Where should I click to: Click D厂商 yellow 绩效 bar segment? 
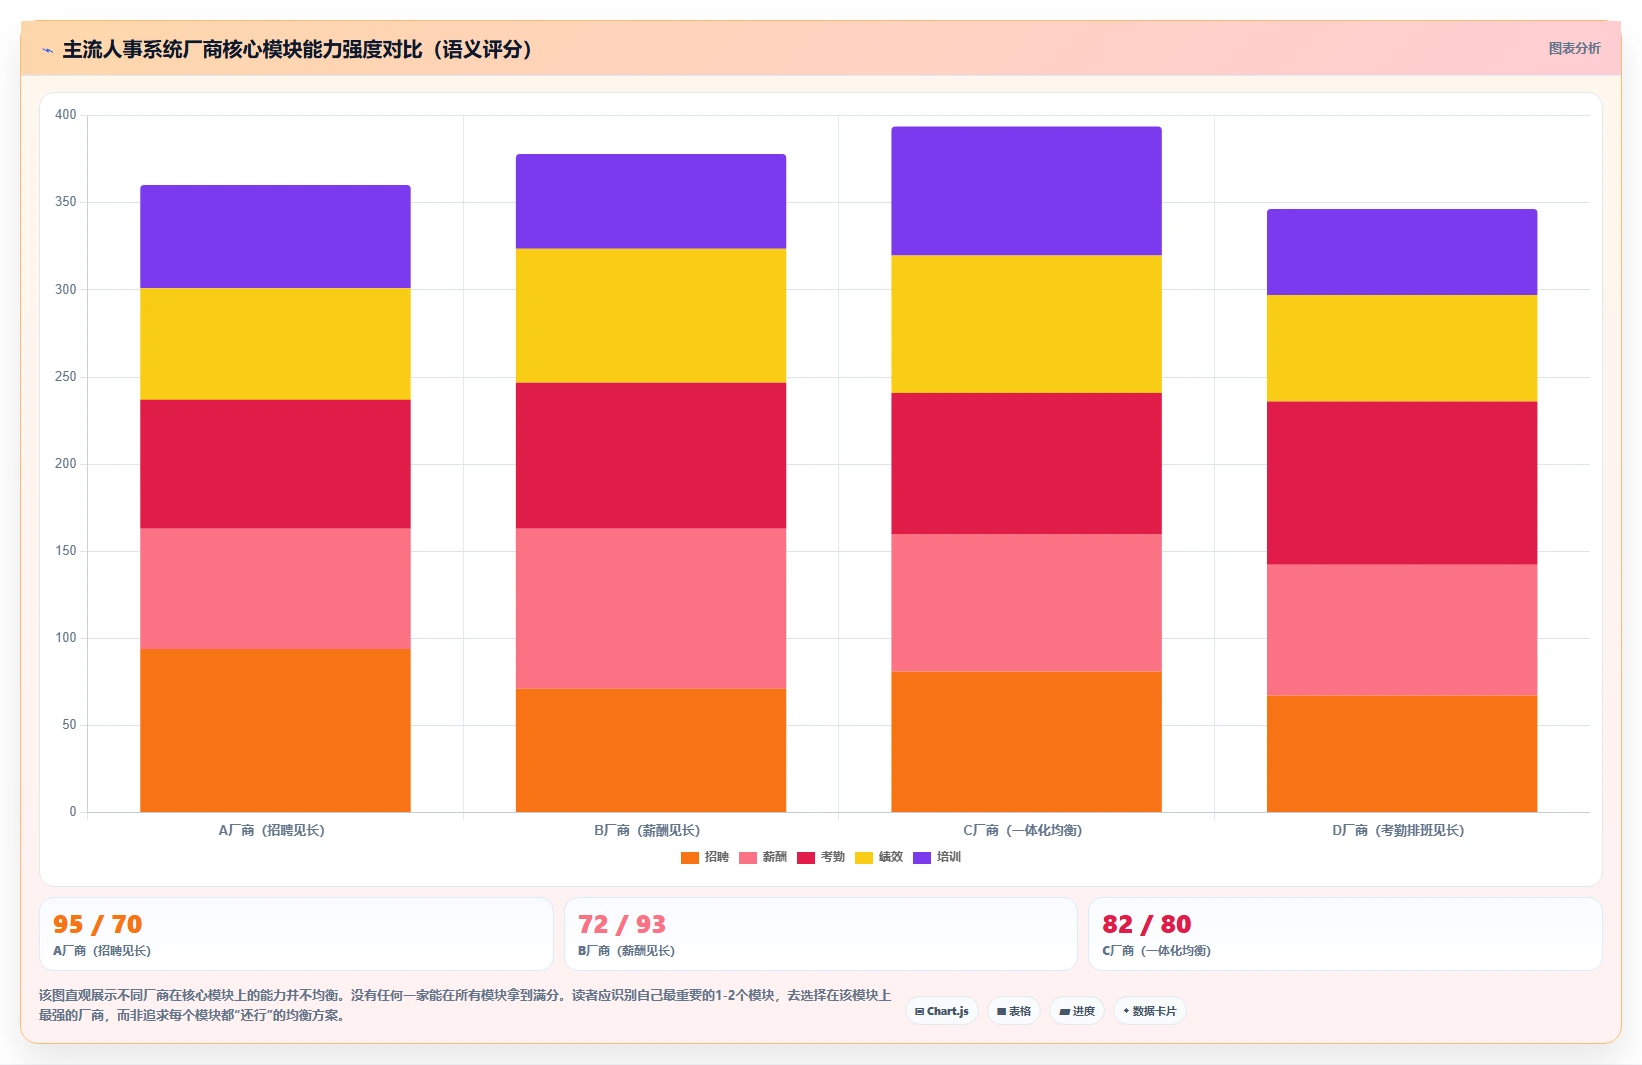[1402, 348]
